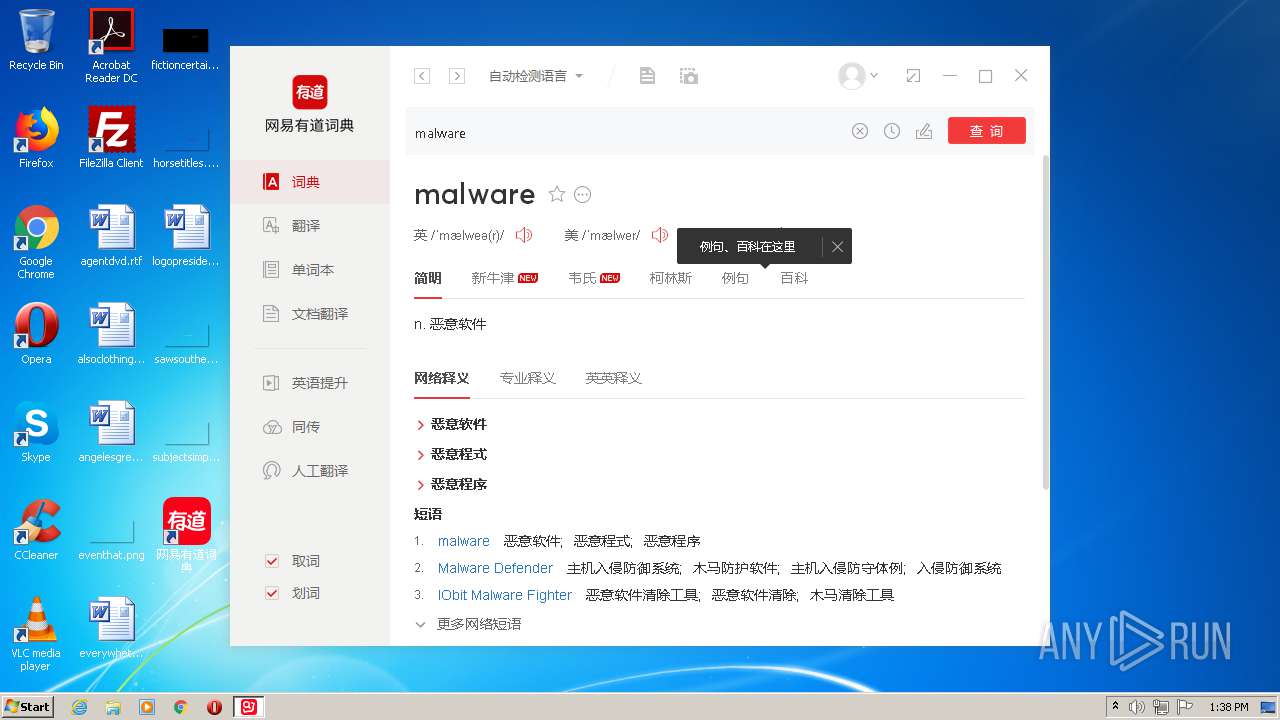Open Opera from the taskbar

tap(214, 707)
